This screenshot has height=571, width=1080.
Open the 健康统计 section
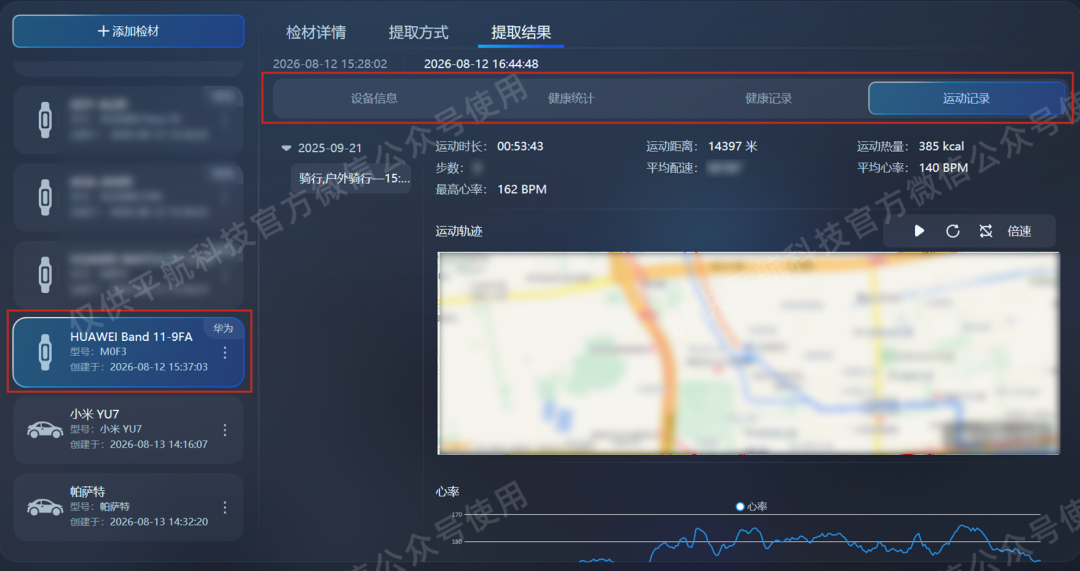[571, 98]
